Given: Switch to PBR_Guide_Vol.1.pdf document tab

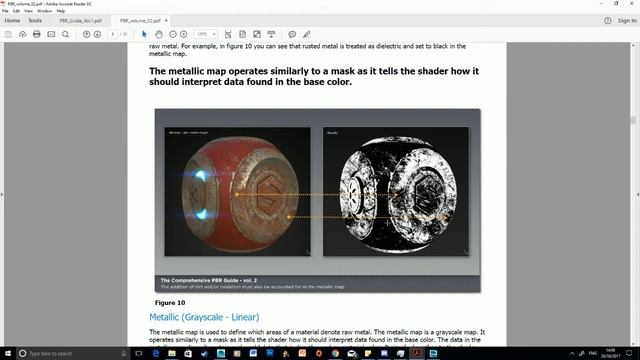Looking at the screenshot, I should pyautogui.click(x=80, y=20).
